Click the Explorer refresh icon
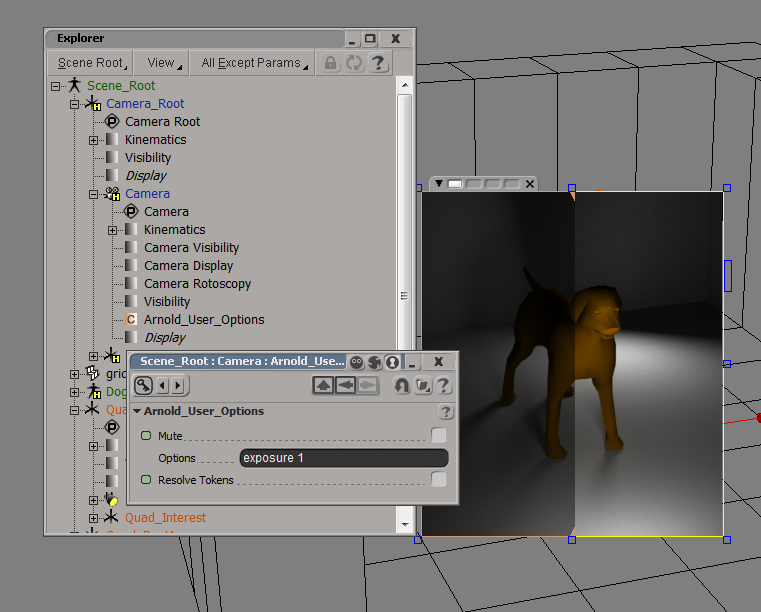 click(354, 63)
